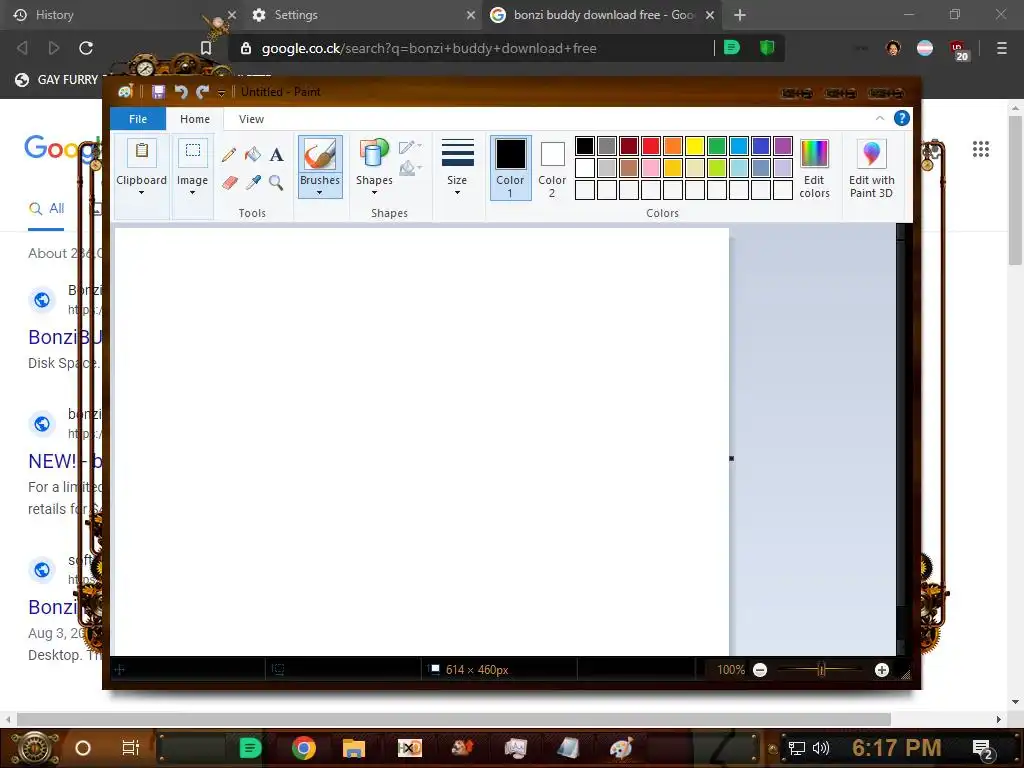Click the Paint application menu icon
Viewport: 1024px width, 768px height.
[x=125, y=91]
